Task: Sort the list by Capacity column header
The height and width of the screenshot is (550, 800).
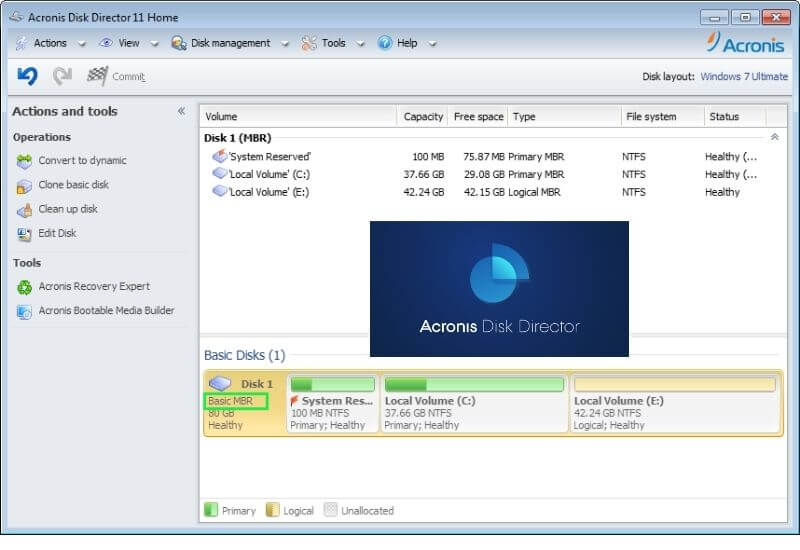Action: 423,117
